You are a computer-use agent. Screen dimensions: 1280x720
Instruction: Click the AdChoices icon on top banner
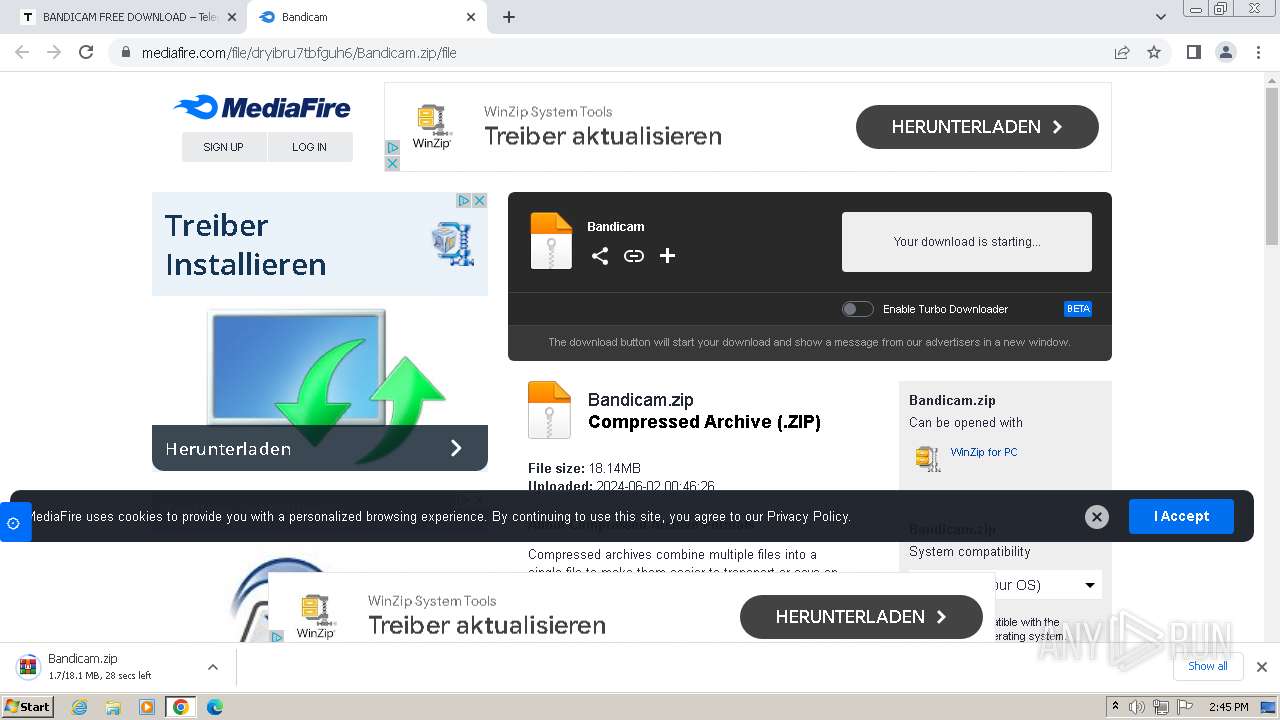[392, 148]
